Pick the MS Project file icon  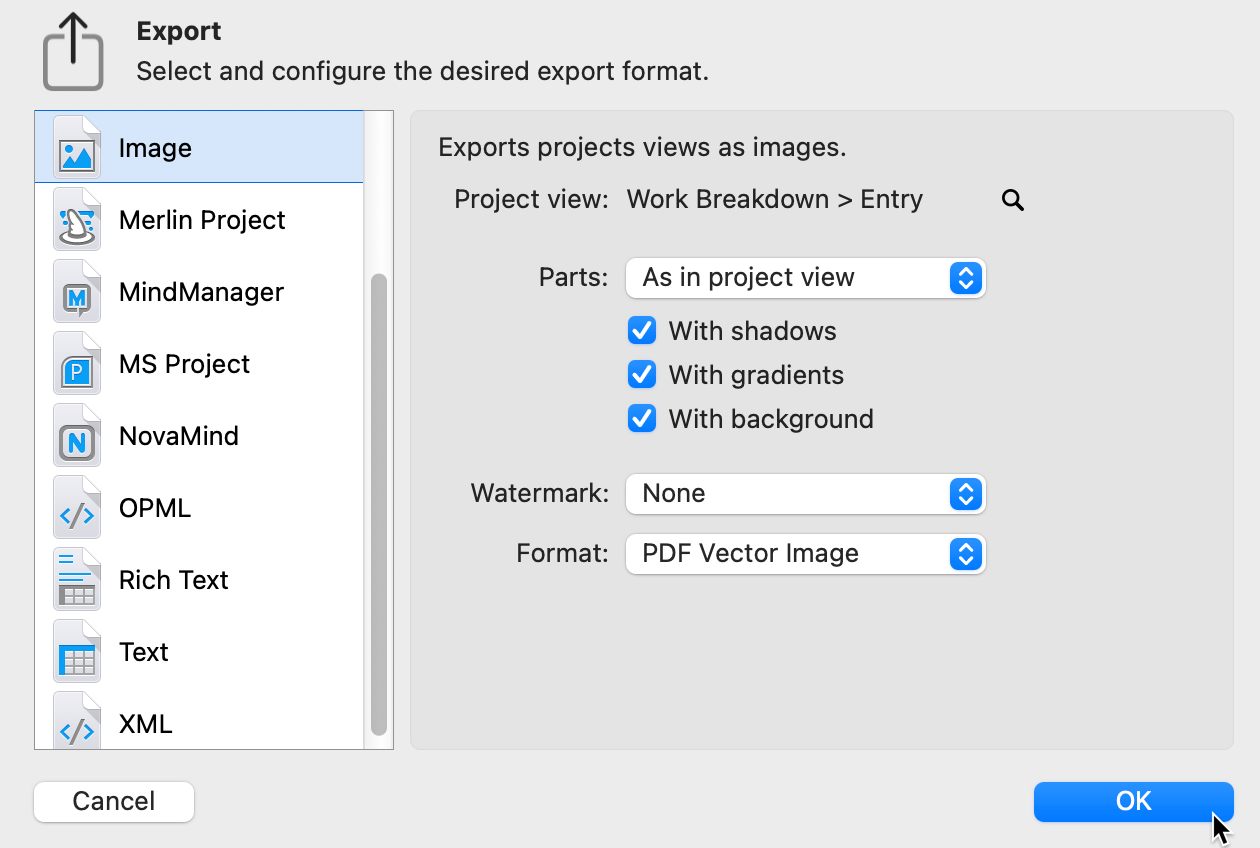coord(77,365)
